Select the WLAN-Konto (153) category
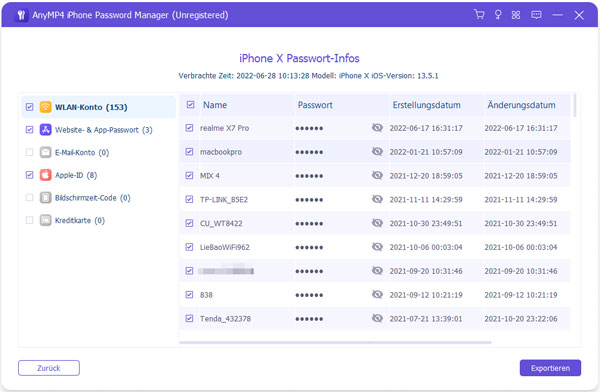The height and width of the screenshot is (392, 600). point(98,107)
